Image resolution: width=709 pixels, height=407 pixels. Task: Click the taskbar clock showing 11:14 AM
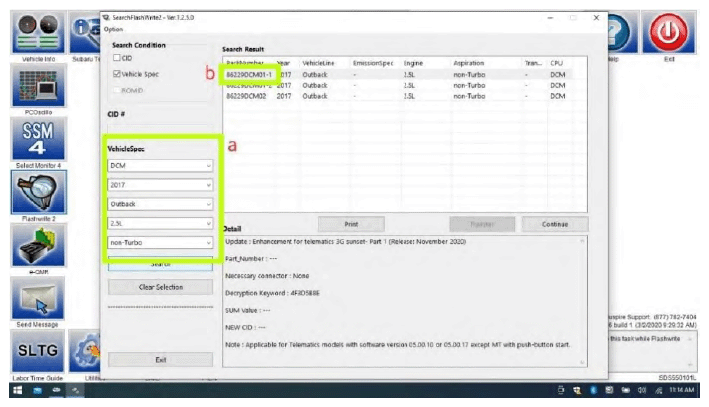point(682,390)
